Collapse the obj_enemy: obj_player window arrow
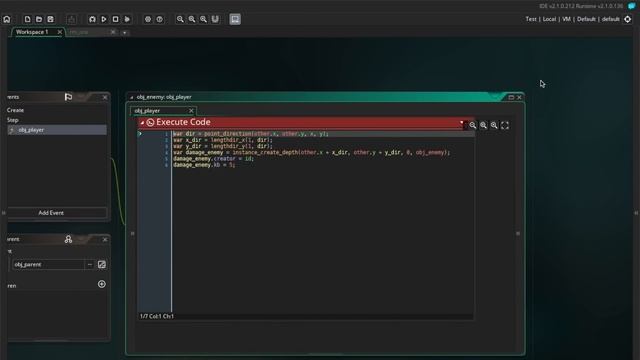Viewport: 640px width, 360px height. click(x=131, y=97)
